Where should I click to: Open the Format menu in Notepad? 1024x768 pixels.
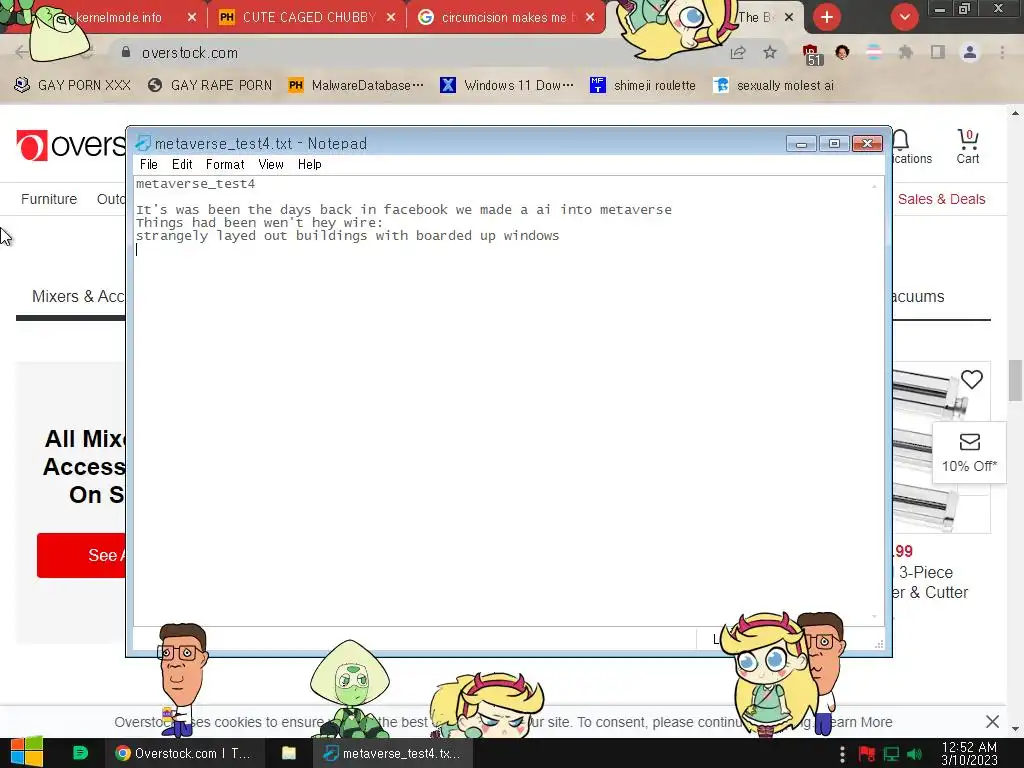[225, 165]
